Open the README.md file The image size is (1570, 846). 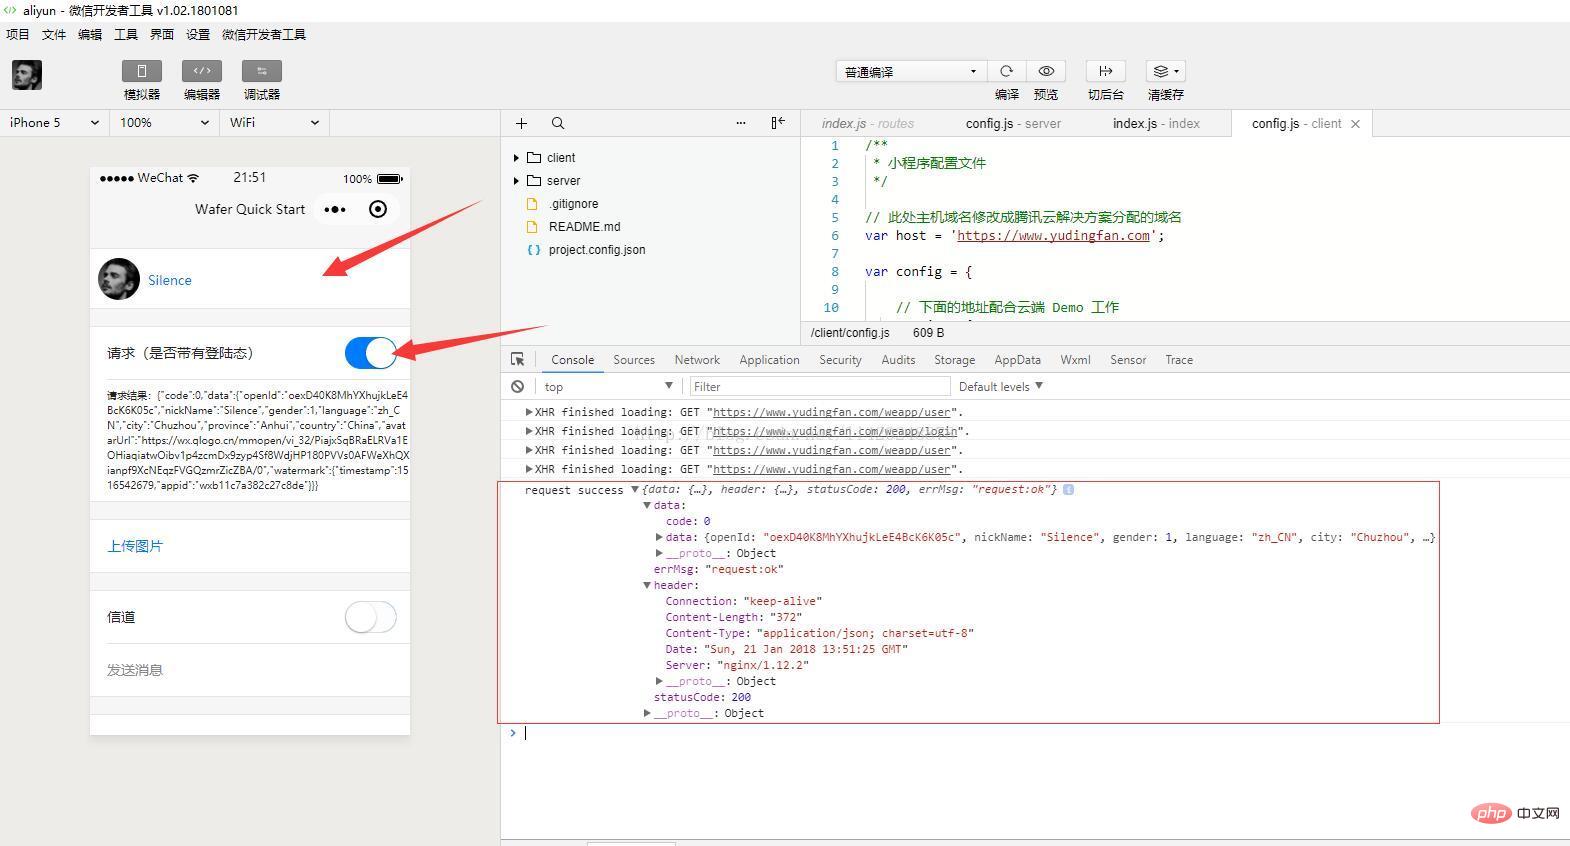pos(584,227)
